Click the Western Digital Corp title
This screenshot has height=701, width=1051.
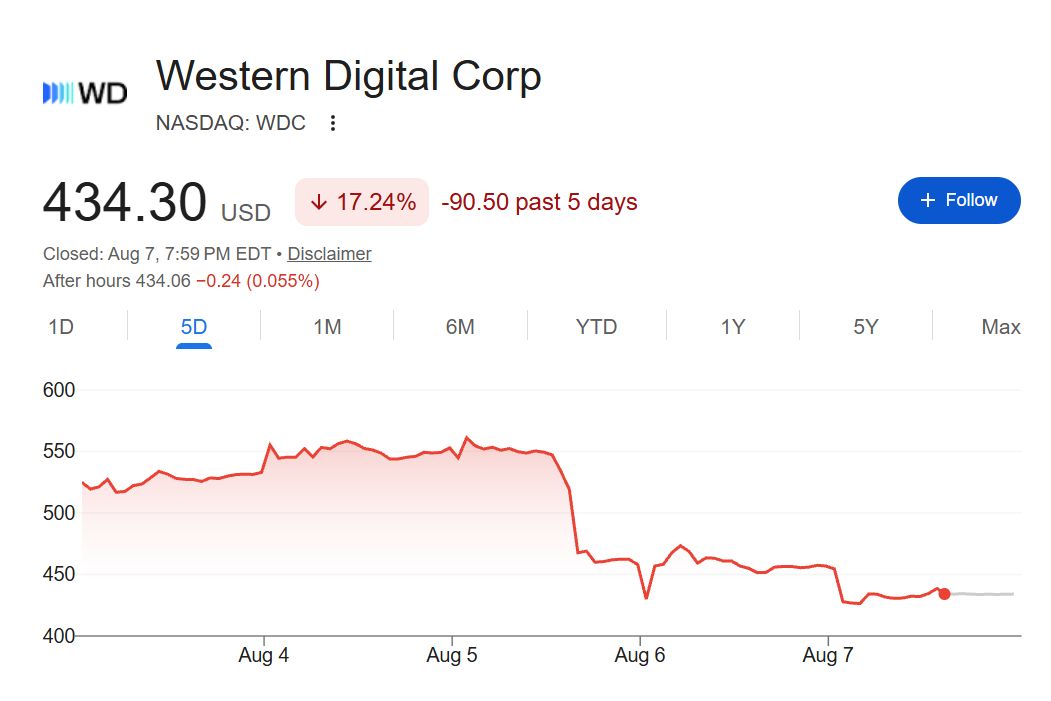point(349,76)
